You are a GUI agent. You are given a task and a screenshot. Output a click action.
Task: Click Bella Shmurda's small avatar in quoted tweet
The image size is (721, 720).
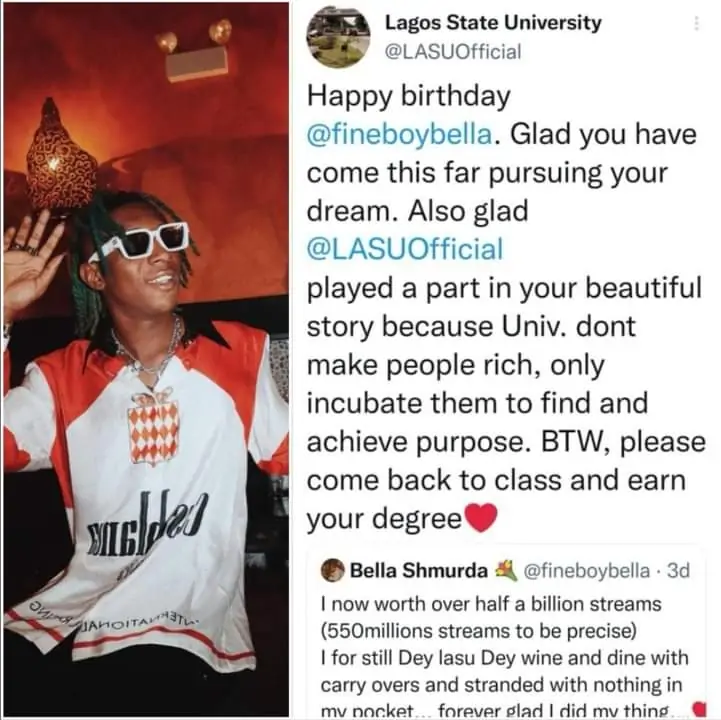(x=332, y=572)
